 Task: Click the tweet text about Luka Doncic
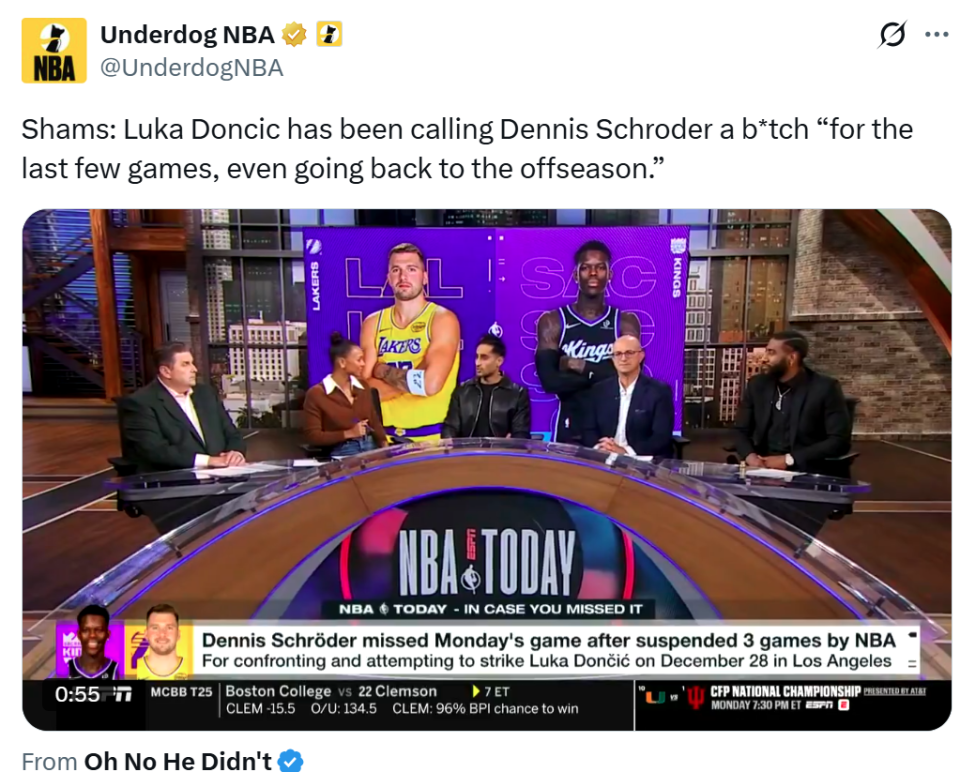pyautogui.click(x=467, y=149)
